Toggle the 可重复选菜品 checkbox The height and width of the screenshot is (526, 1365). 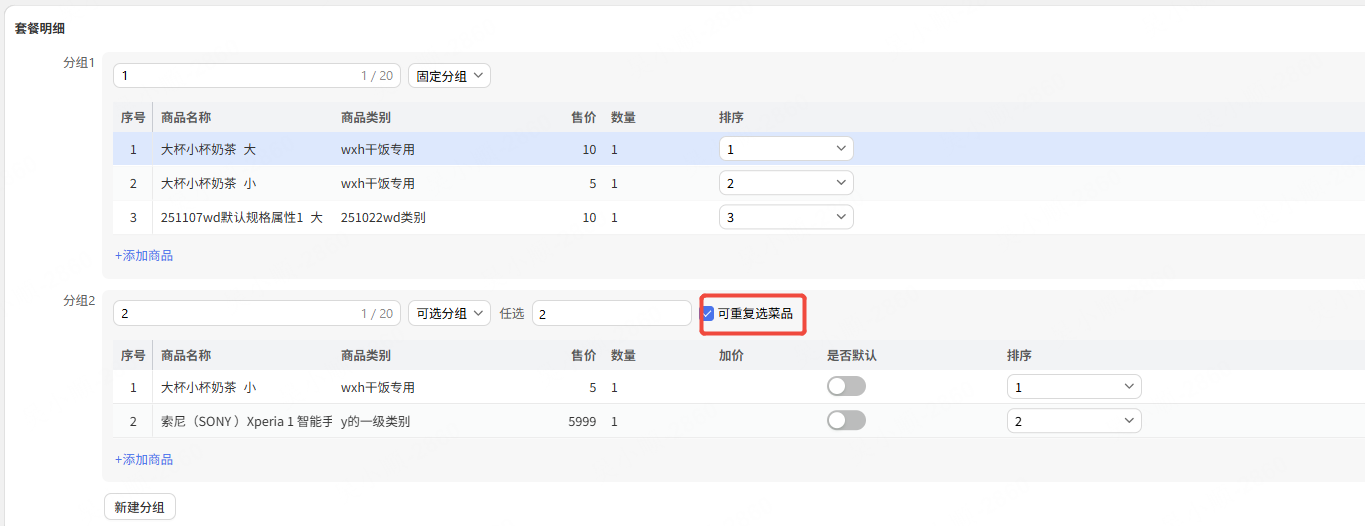[708, 314]
